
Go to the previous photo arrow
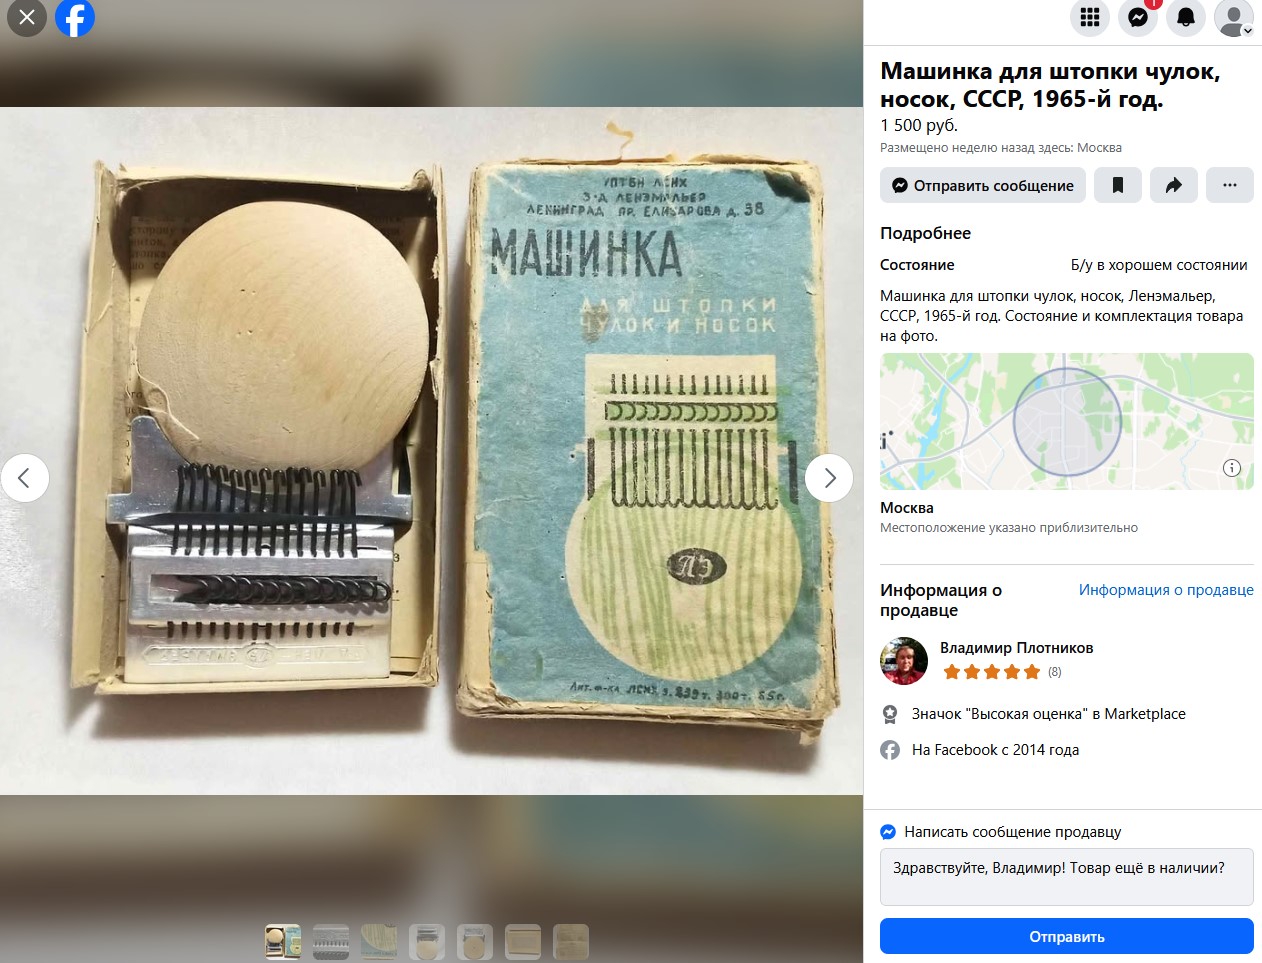25,478
